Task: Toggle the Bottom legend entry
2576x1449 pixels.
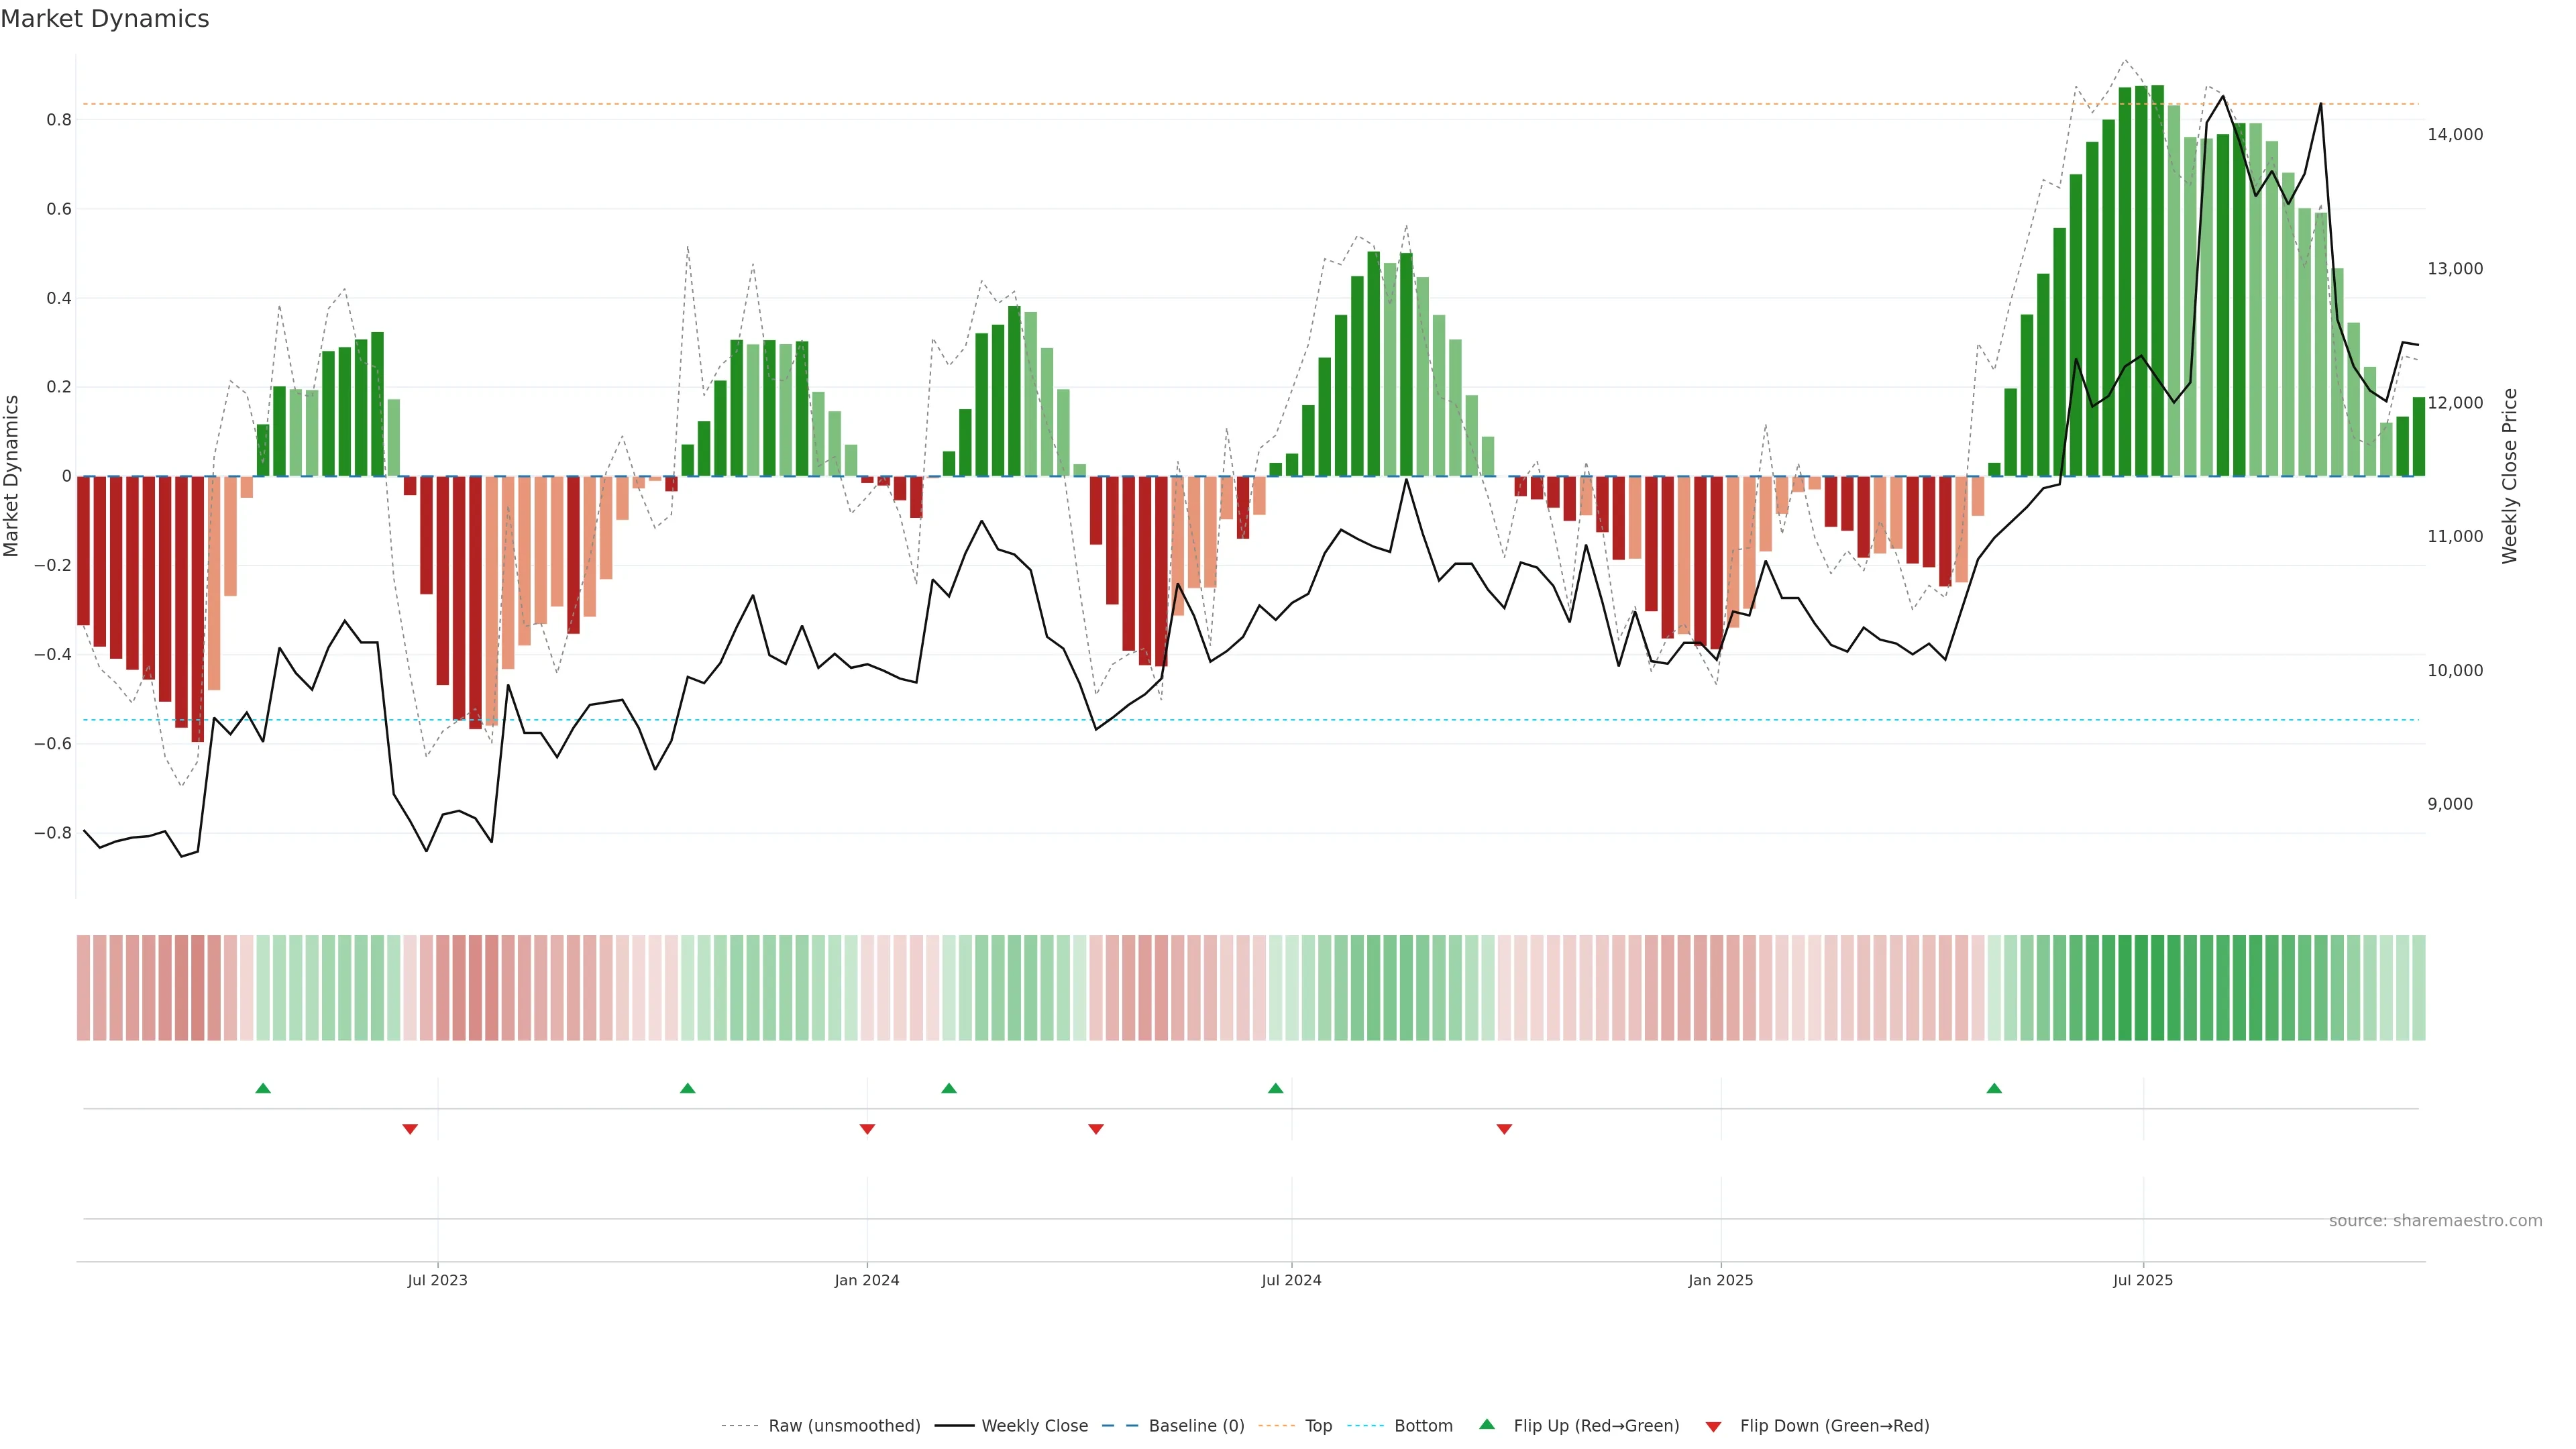Action: (x=1423, y=1426)
